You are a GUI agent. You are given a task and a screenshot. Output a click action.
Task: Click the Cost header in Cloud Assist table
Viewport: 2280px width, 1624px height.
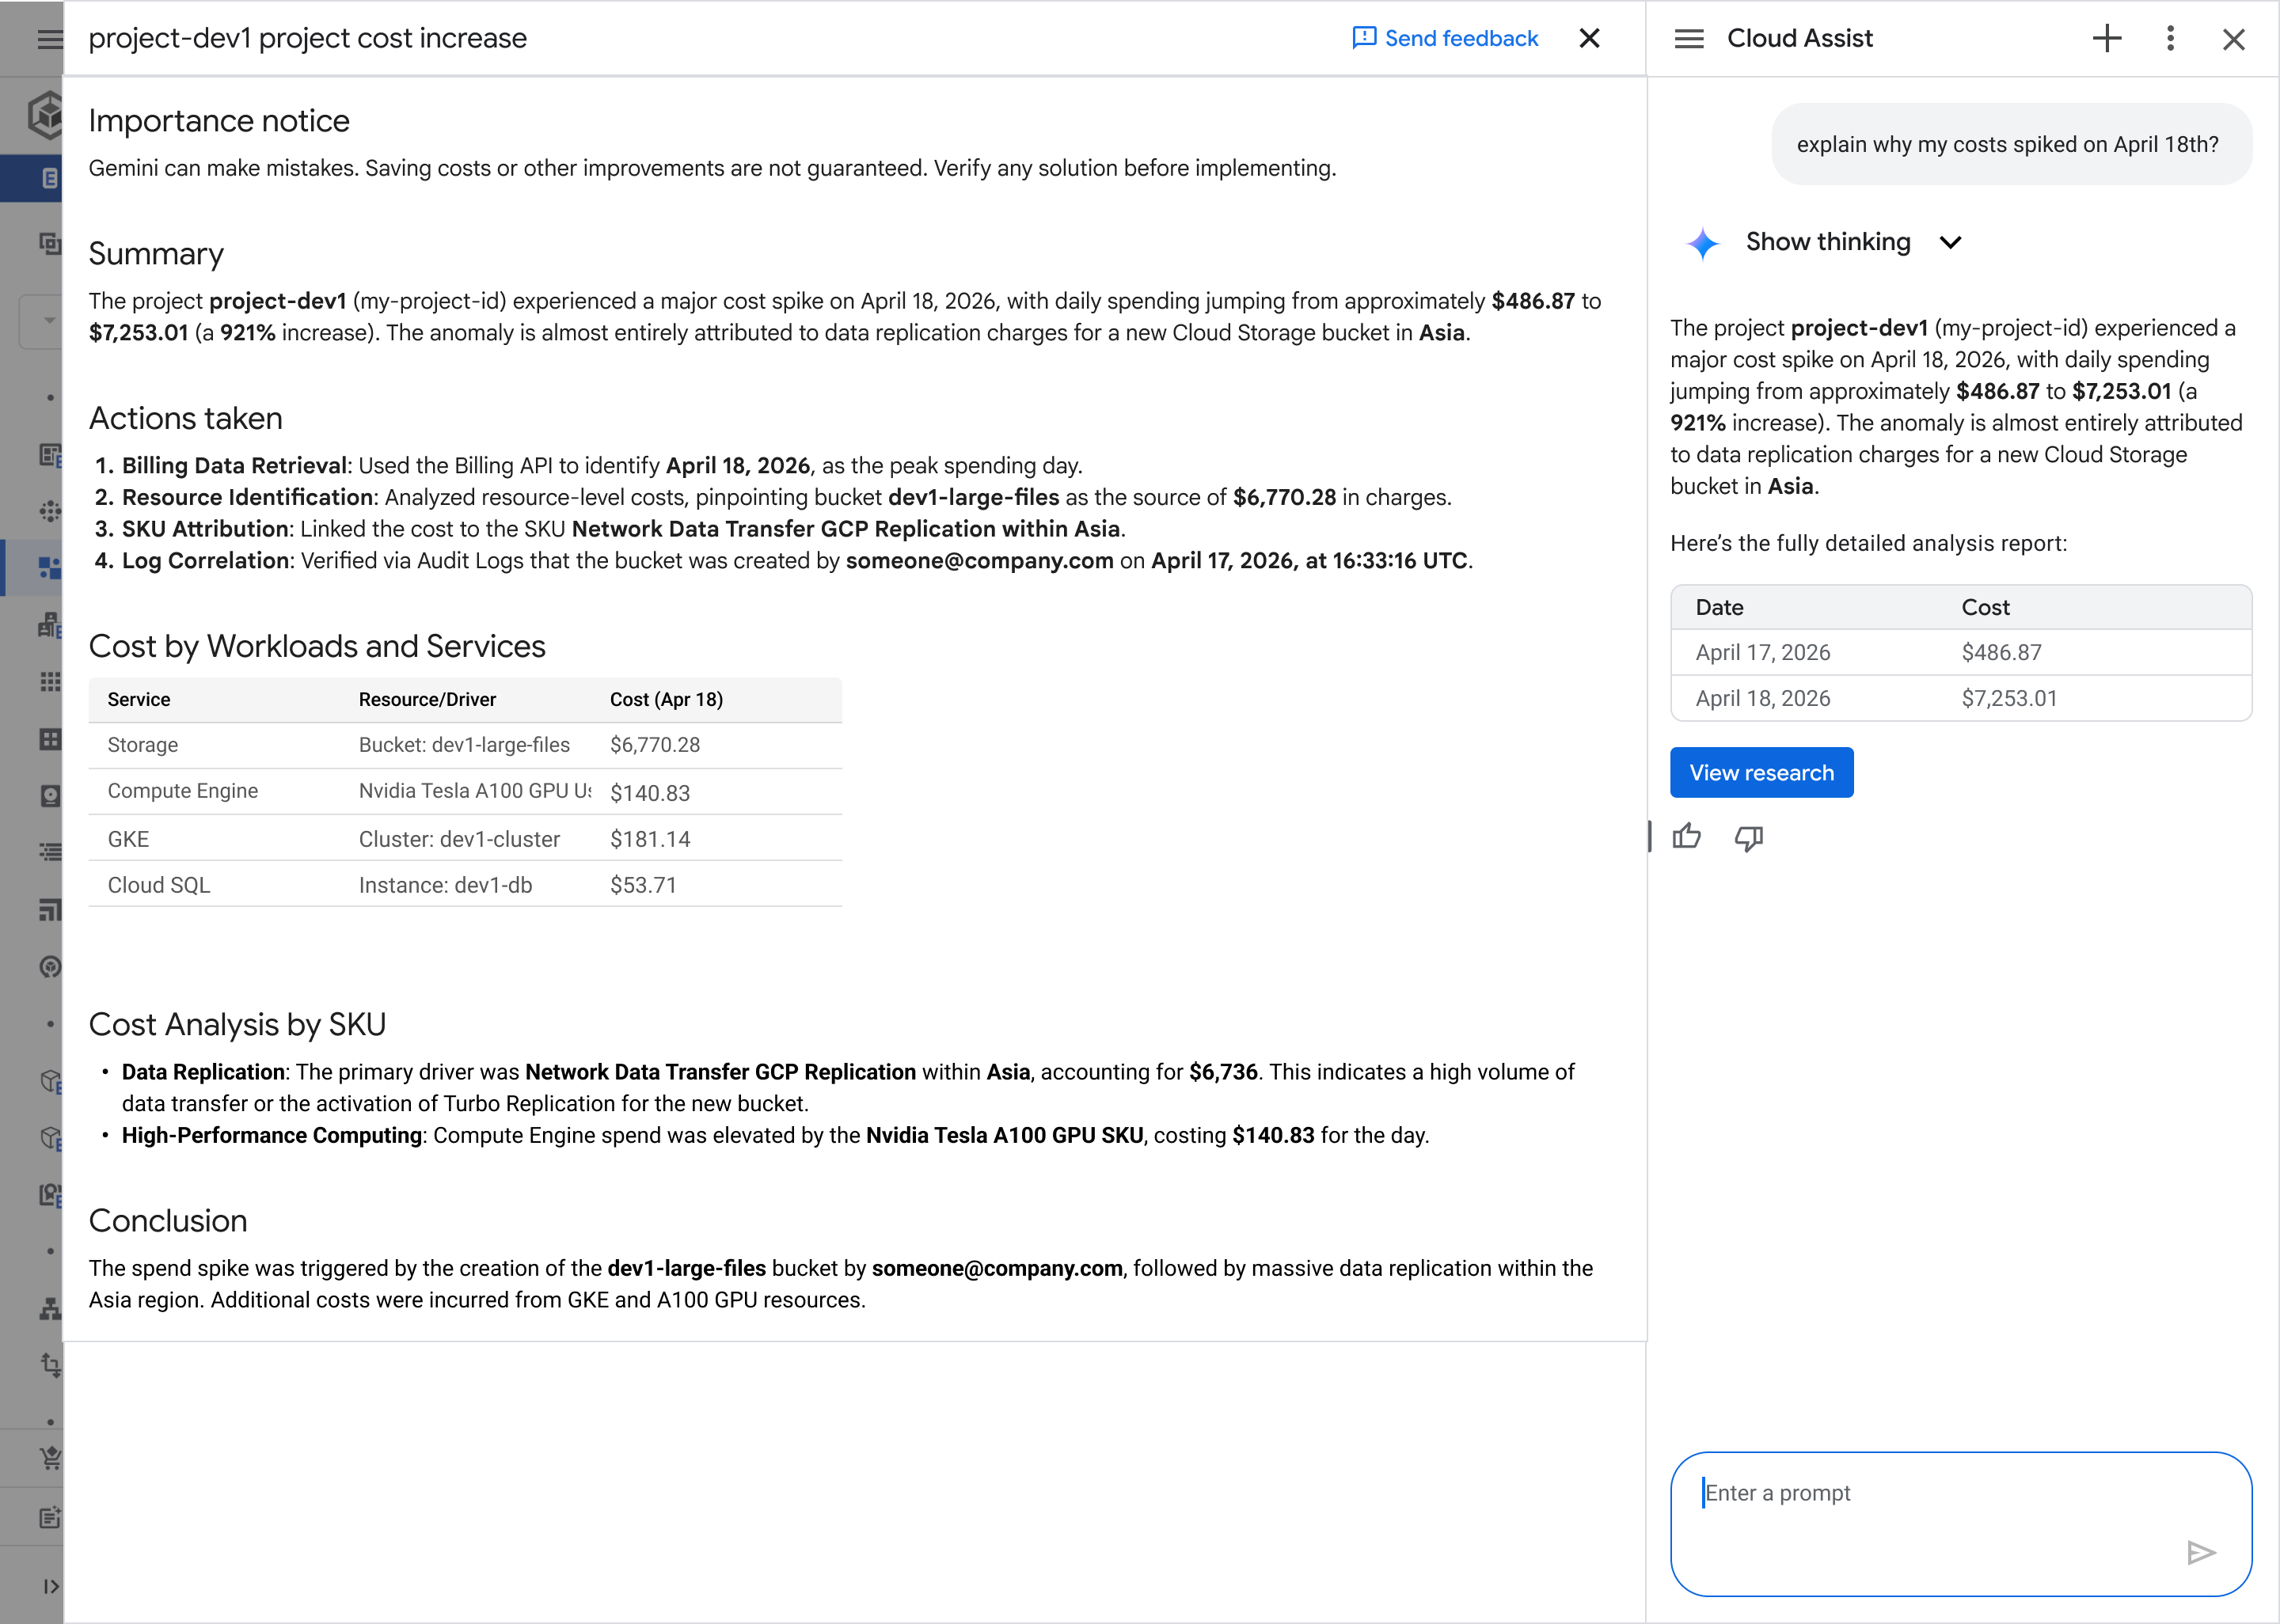pos(1985,607)
